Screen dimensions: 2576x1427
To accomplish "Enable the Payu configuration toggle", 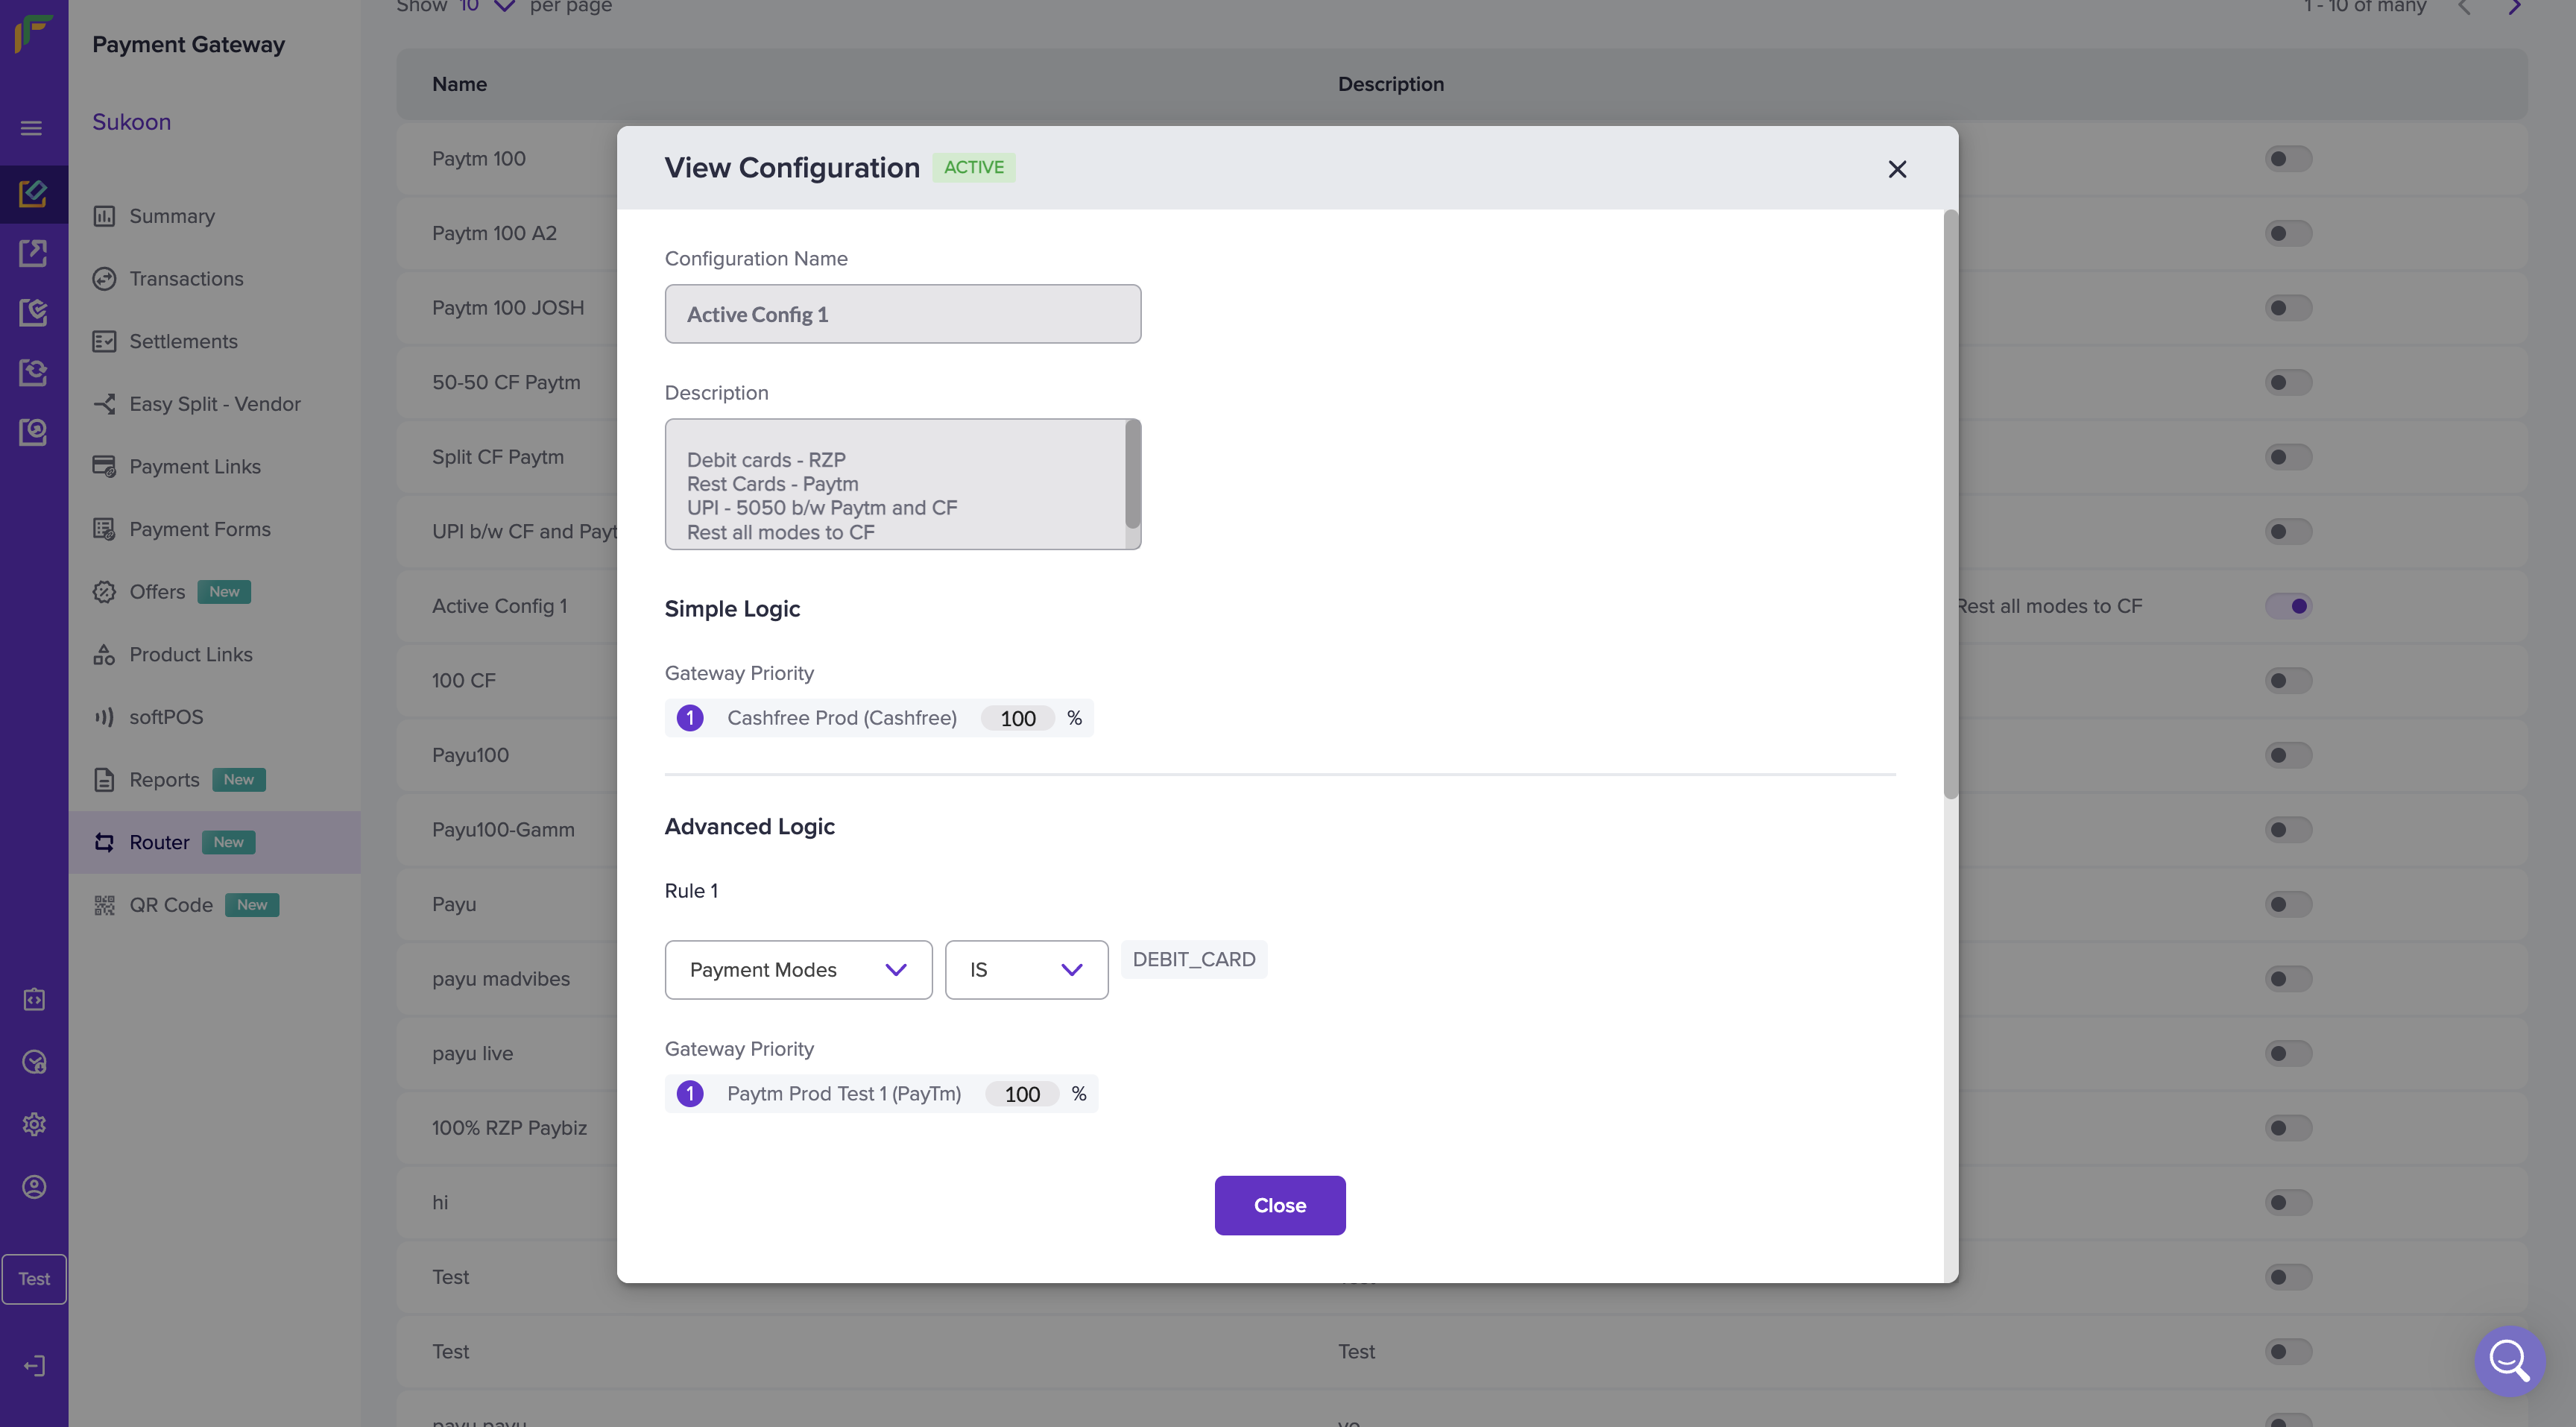I will (2288, 904).
